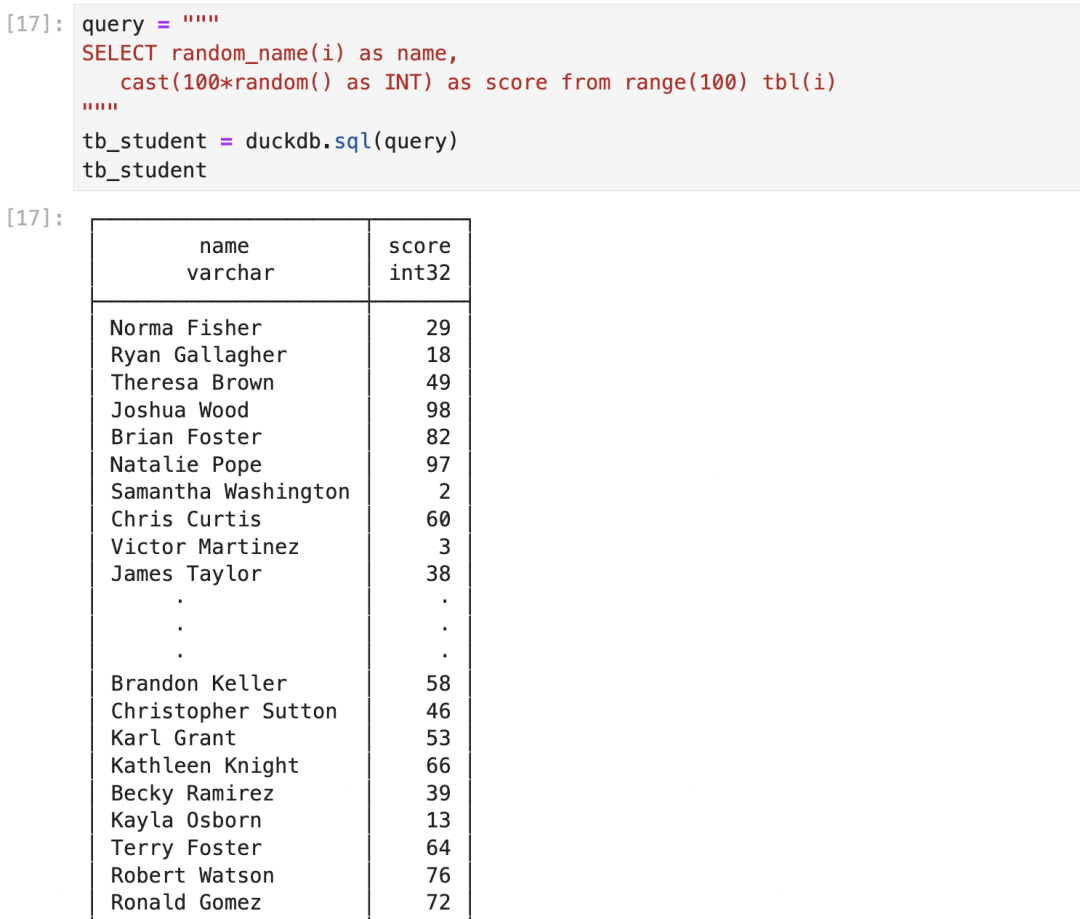1080x919 pixels.
Task: Click the Kathleen Knight table row
Action: 205,766
